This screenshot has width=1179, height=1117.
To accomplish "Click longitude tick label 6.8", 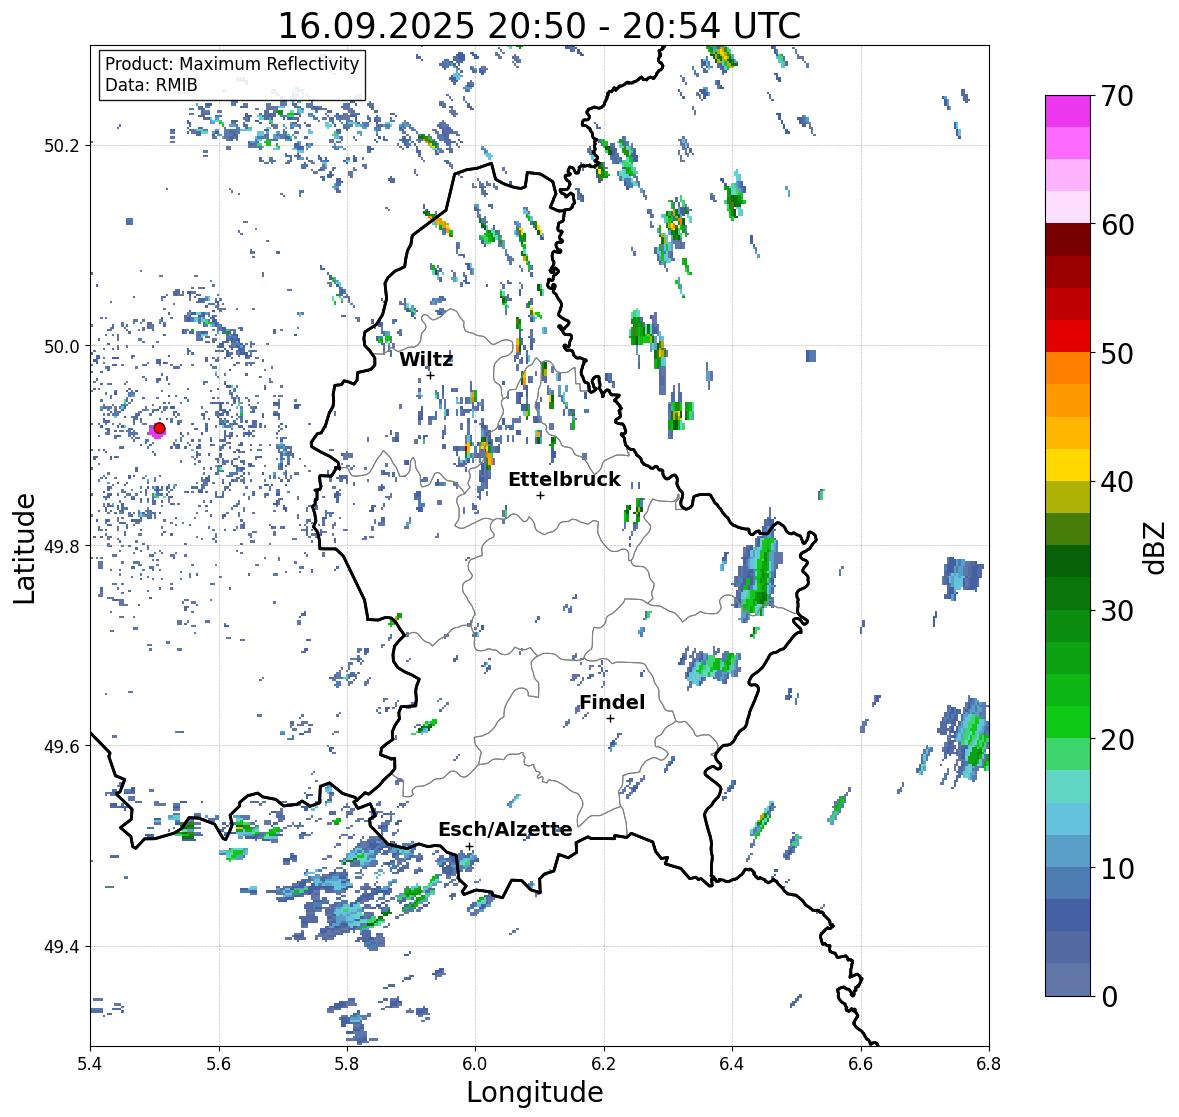I will (x=989, y=1063).
